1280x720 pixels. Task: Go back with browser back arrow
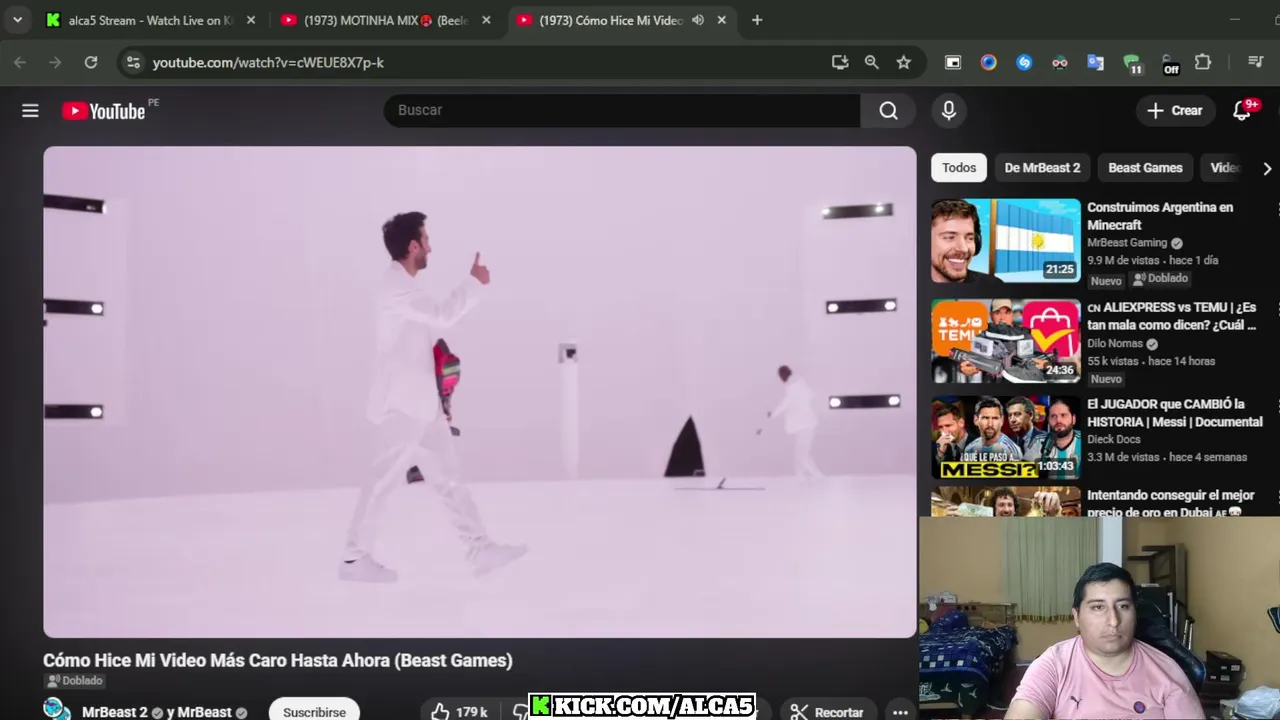click(x=20, y=62)
